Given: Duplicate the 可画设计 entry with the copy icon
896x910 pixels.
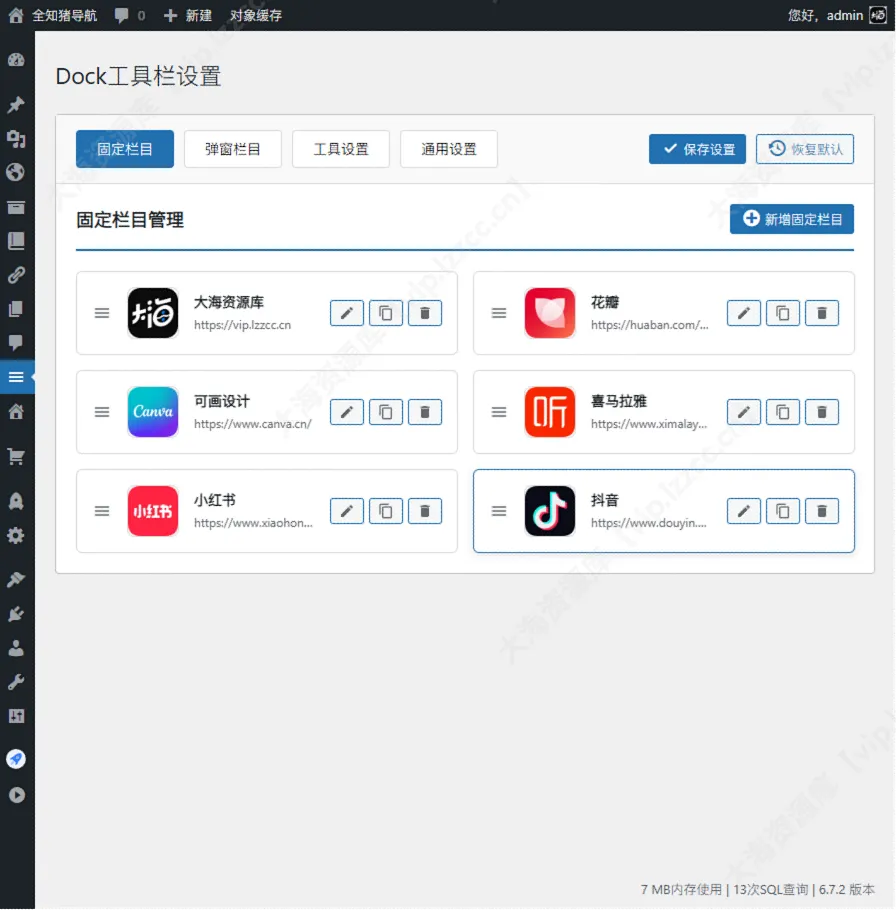Looking at the screenshot, I should [x=385, y=411].
